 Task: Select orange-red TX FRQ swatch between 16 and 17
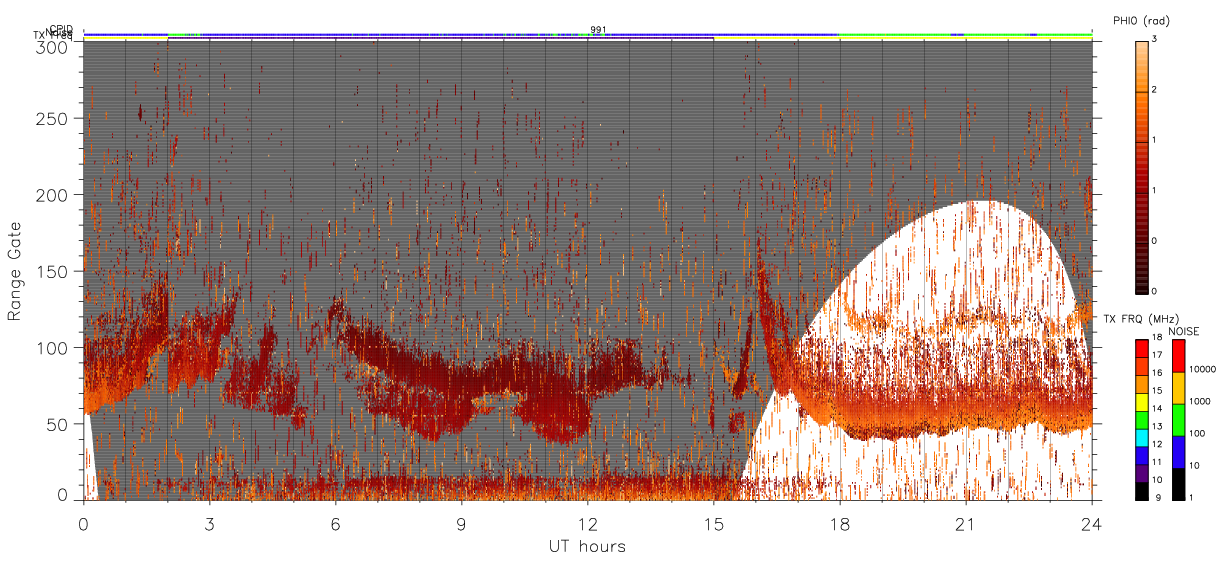coord(1142,366)
